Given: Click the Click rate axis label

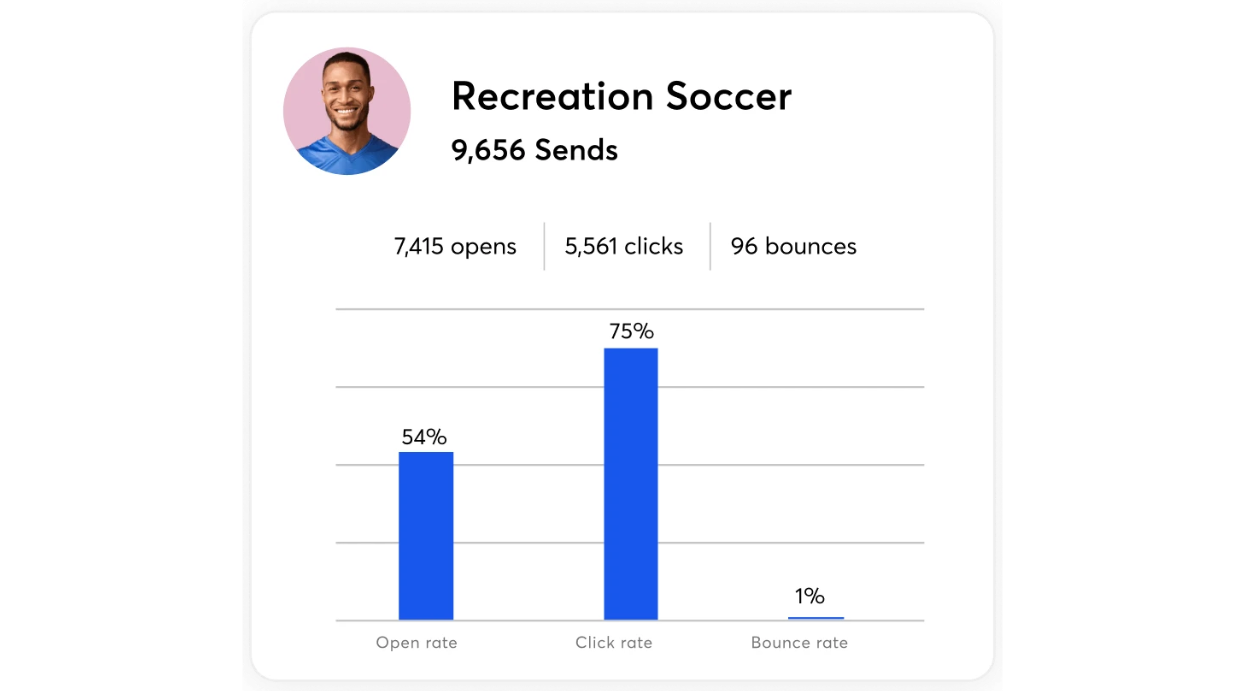Looking at the screenshot, I should coord(613,643).
